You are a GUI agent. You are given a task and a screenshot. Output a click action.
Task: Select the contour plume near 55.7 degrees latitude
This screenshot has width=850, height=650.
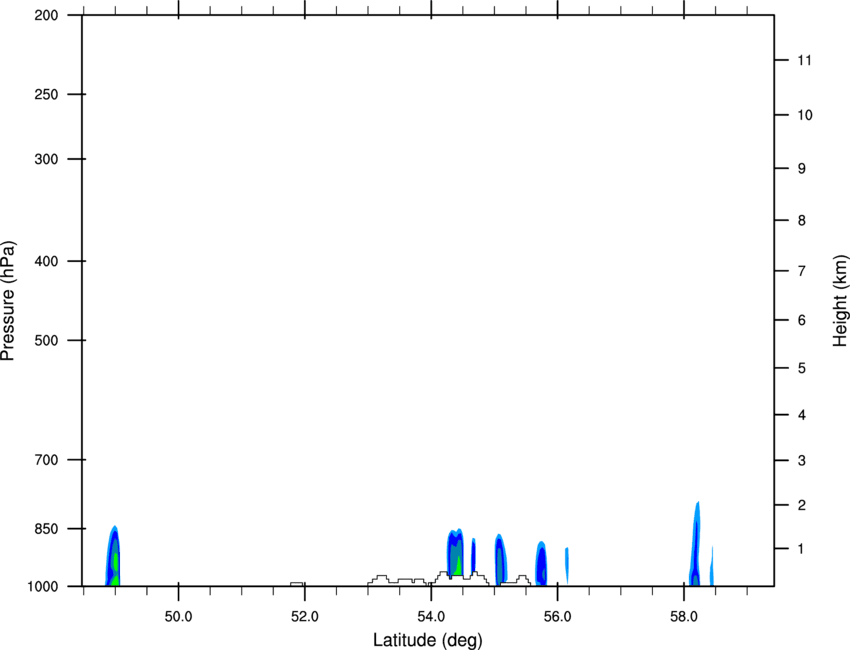click(x=541, y=564)
